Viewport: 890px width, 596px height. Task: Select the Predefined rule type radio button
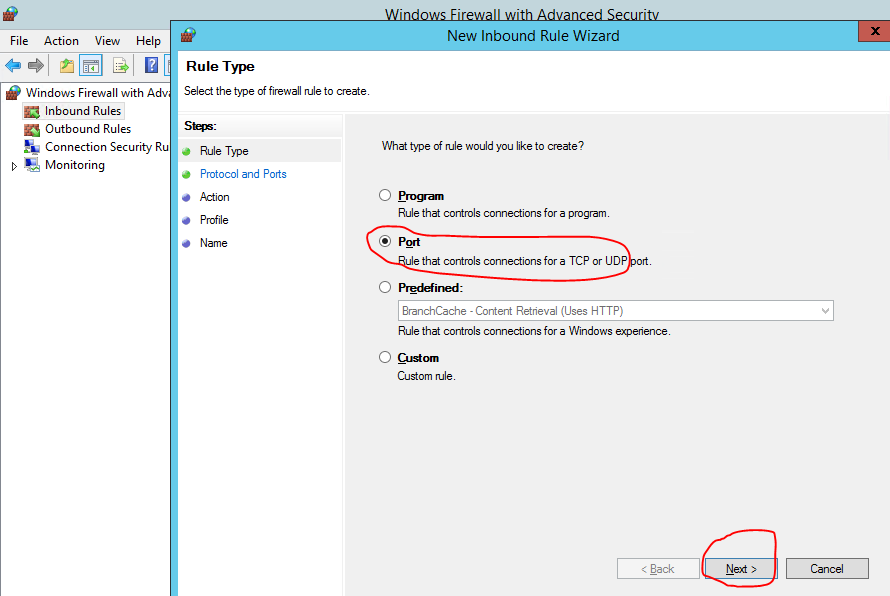pyautogui.click(x=385, y=287)
